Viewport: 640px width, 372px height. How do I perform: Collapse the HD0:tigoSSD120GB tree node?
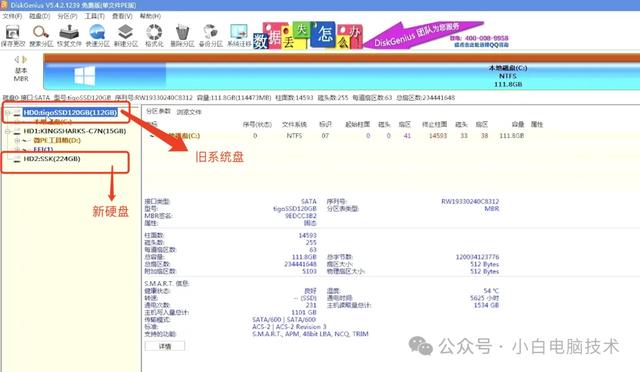tap(7, 113)
